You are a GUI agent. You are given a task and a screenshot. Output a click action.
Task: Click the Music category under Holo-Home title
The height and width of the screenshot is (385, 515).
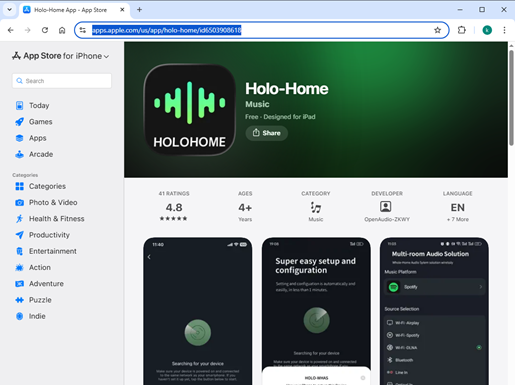click(x=257, y=104)
